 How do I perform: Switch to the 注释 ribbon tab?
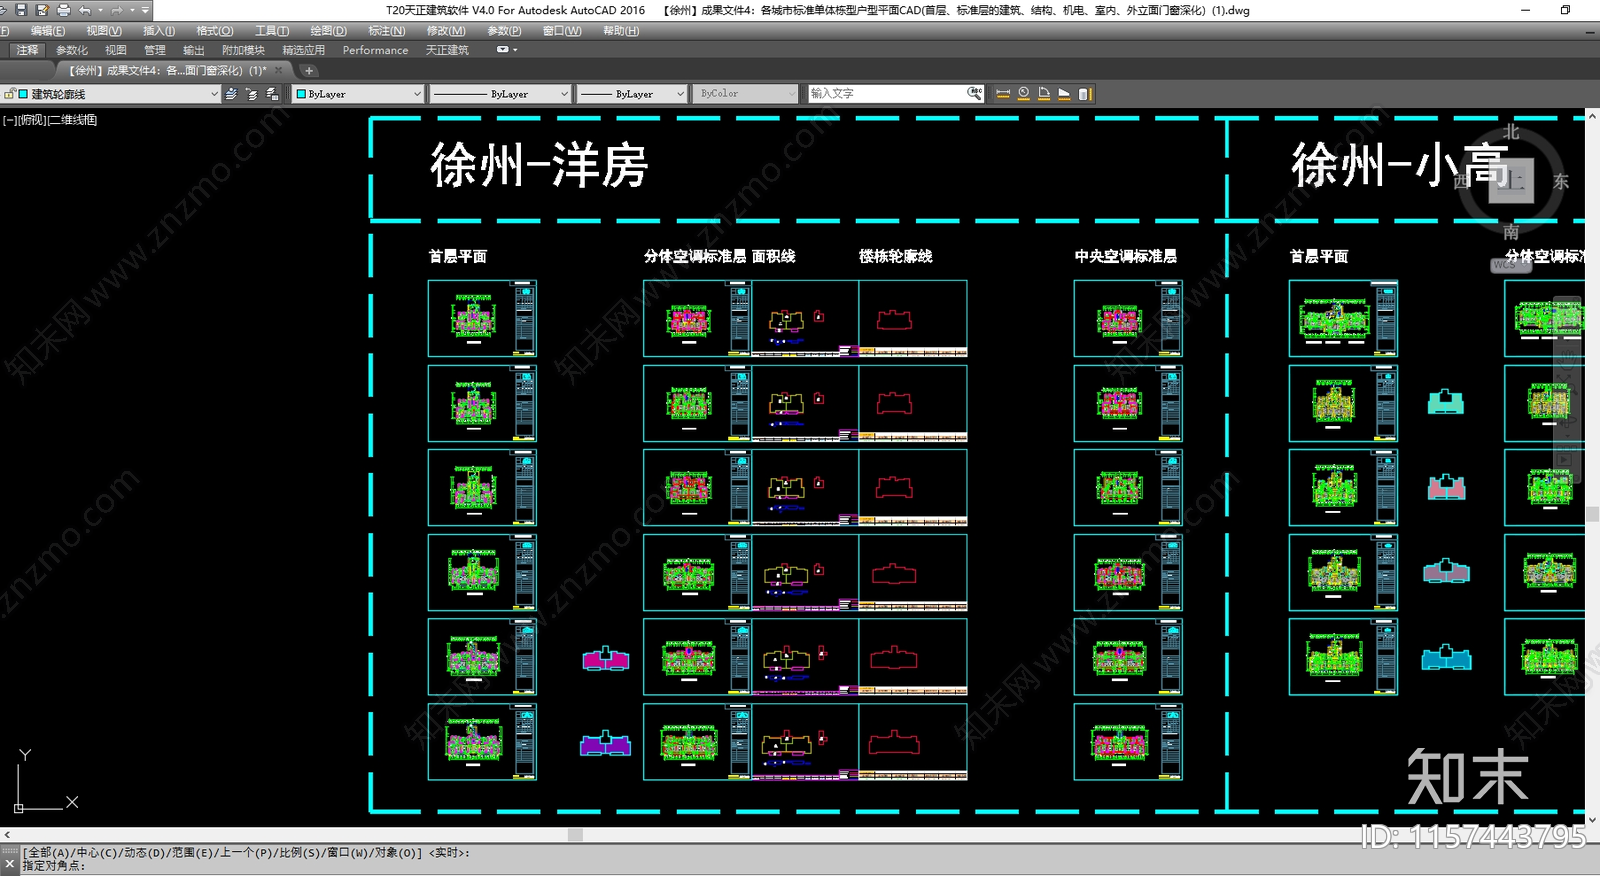pyautogui.click(x=27, y=50)
